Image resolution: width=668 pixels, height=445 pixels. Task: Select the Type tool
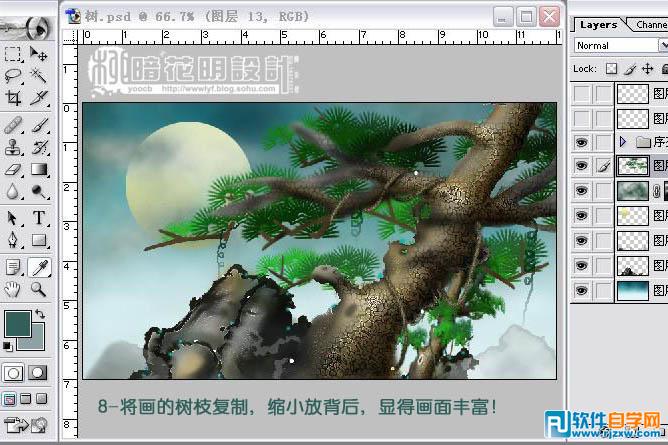[x=39, y=218]
